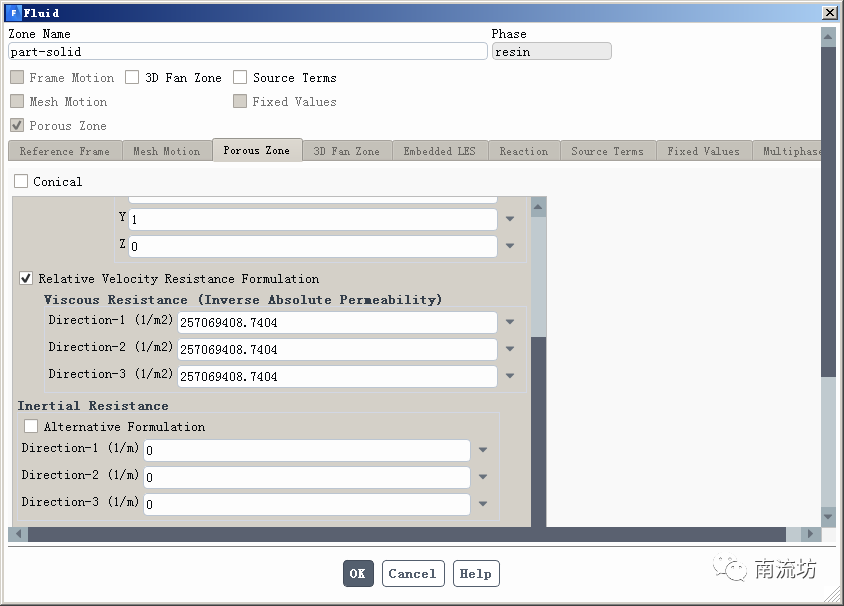Enable the Conical checkbox
This screenshot has width=844, height=606.
[x=21, y=182]
